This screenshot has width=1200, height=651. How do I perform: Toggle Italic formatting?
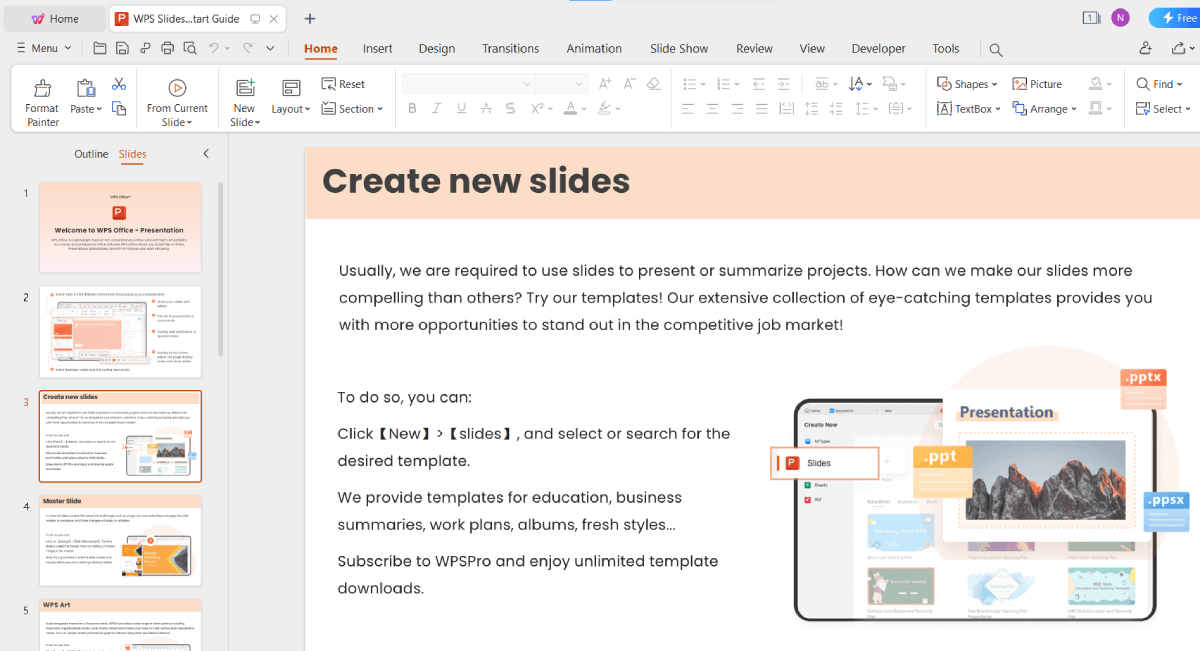[436, 109]
